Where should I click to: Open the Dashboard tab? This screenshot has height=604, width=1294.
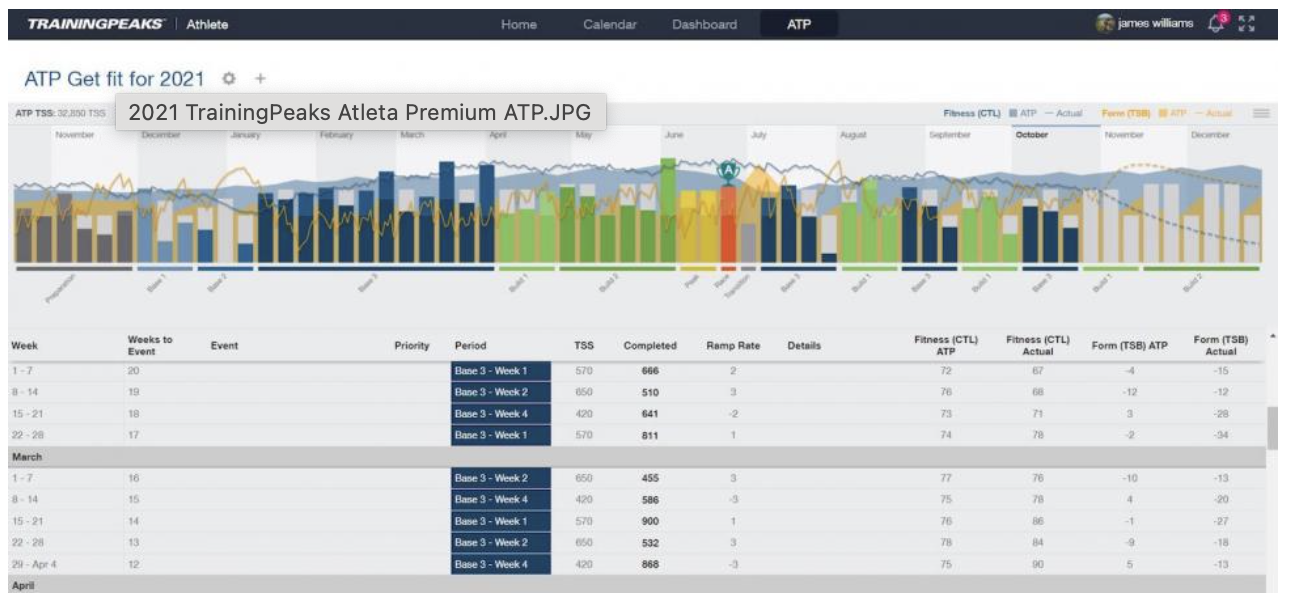pyautogui.click(x=704, y=25)
